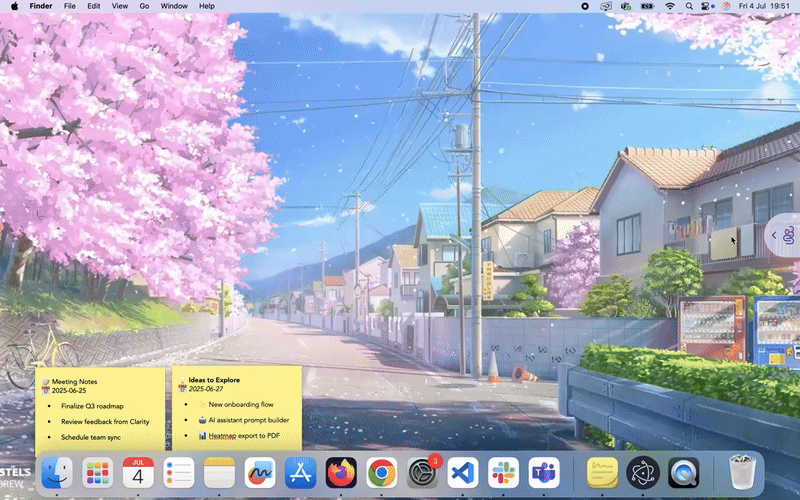800x500 pixels.
Task: Open System Settings with badge notification
Action: [423, 472]
